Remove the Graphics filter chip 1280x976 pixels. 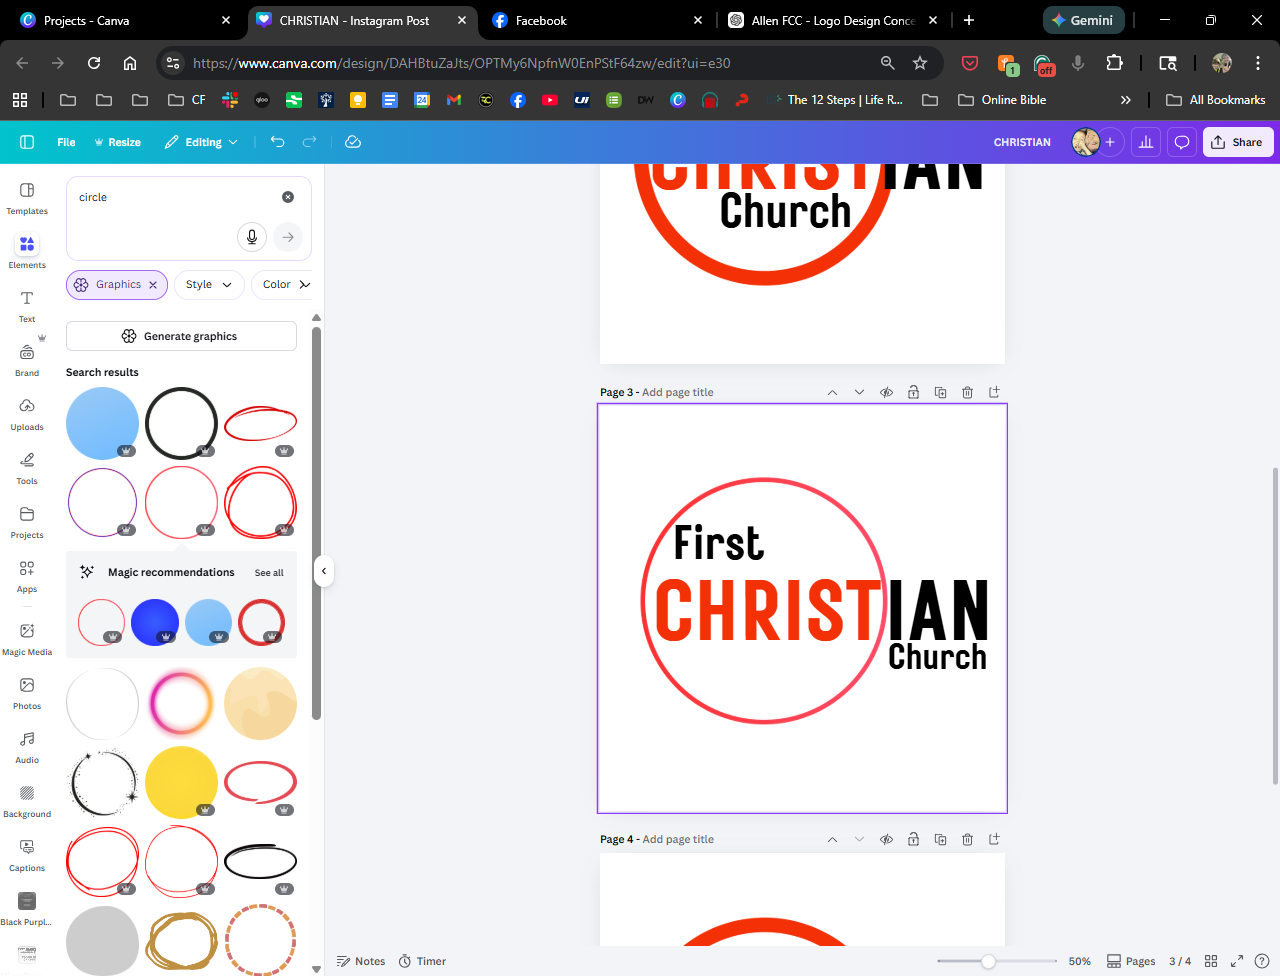[153, 285]
